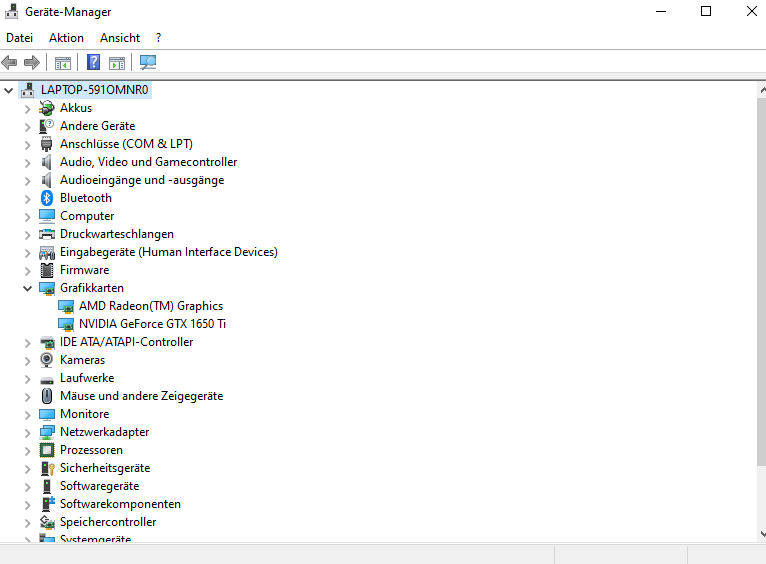Screen dimensions: 766x564
Task: Click the vertical scrollbar thumb
Action: [x=761, y=282]
